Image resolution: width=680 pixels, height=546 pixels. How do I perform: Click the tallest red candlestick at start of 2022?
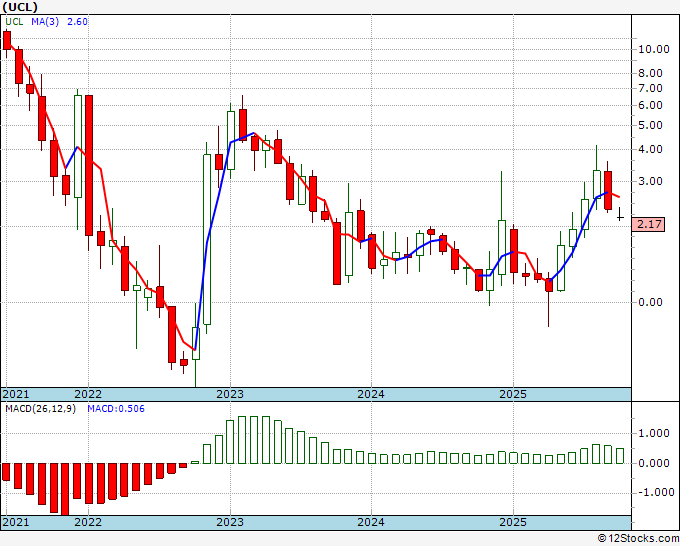pyautogui.click(x=89, y=165)
